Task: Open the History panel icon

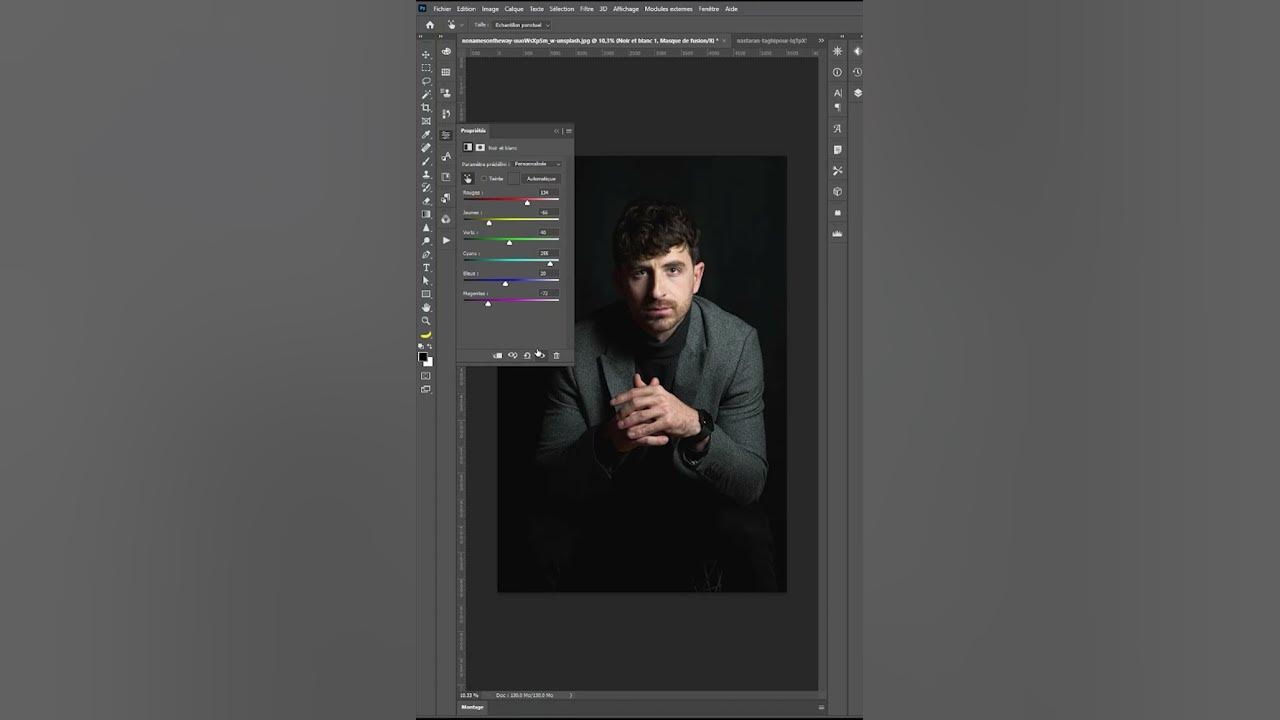Action: (x=858, y=72)
